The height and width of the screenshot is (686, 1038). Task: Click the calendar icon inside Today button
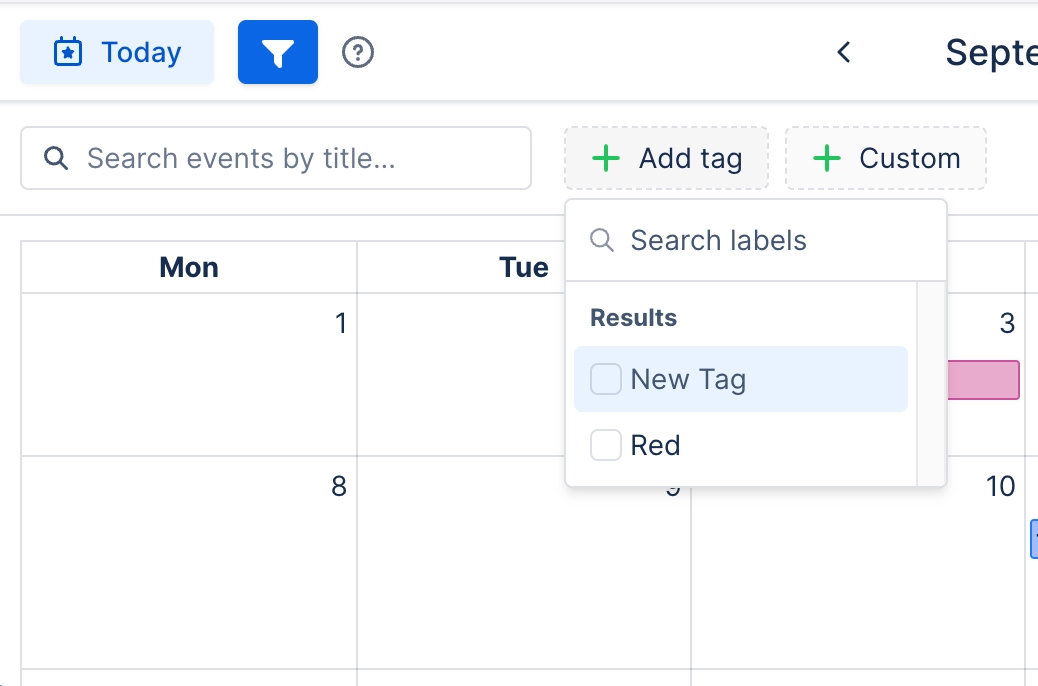coord(67,52)
